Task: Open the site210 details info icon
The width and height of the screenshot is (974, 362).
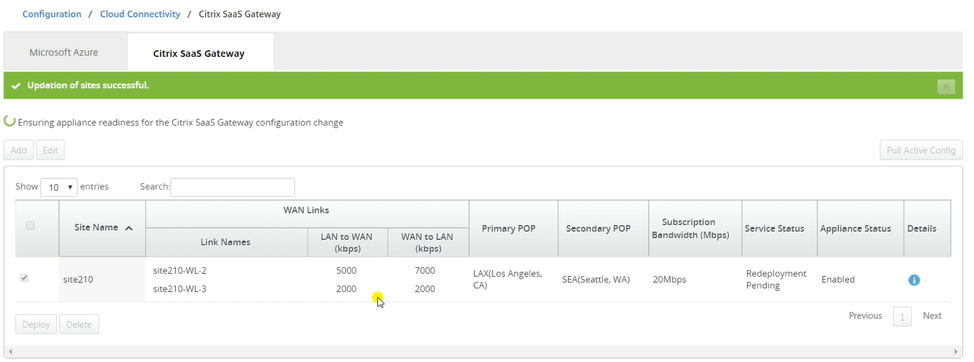Action: (x=914, y=280)
